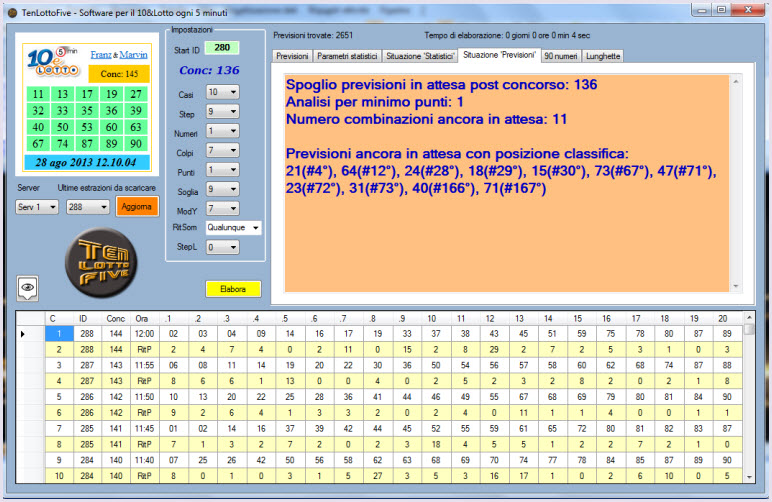Click the 10eLotto 5min logo

pyautogui.click(x=53, y=62)
